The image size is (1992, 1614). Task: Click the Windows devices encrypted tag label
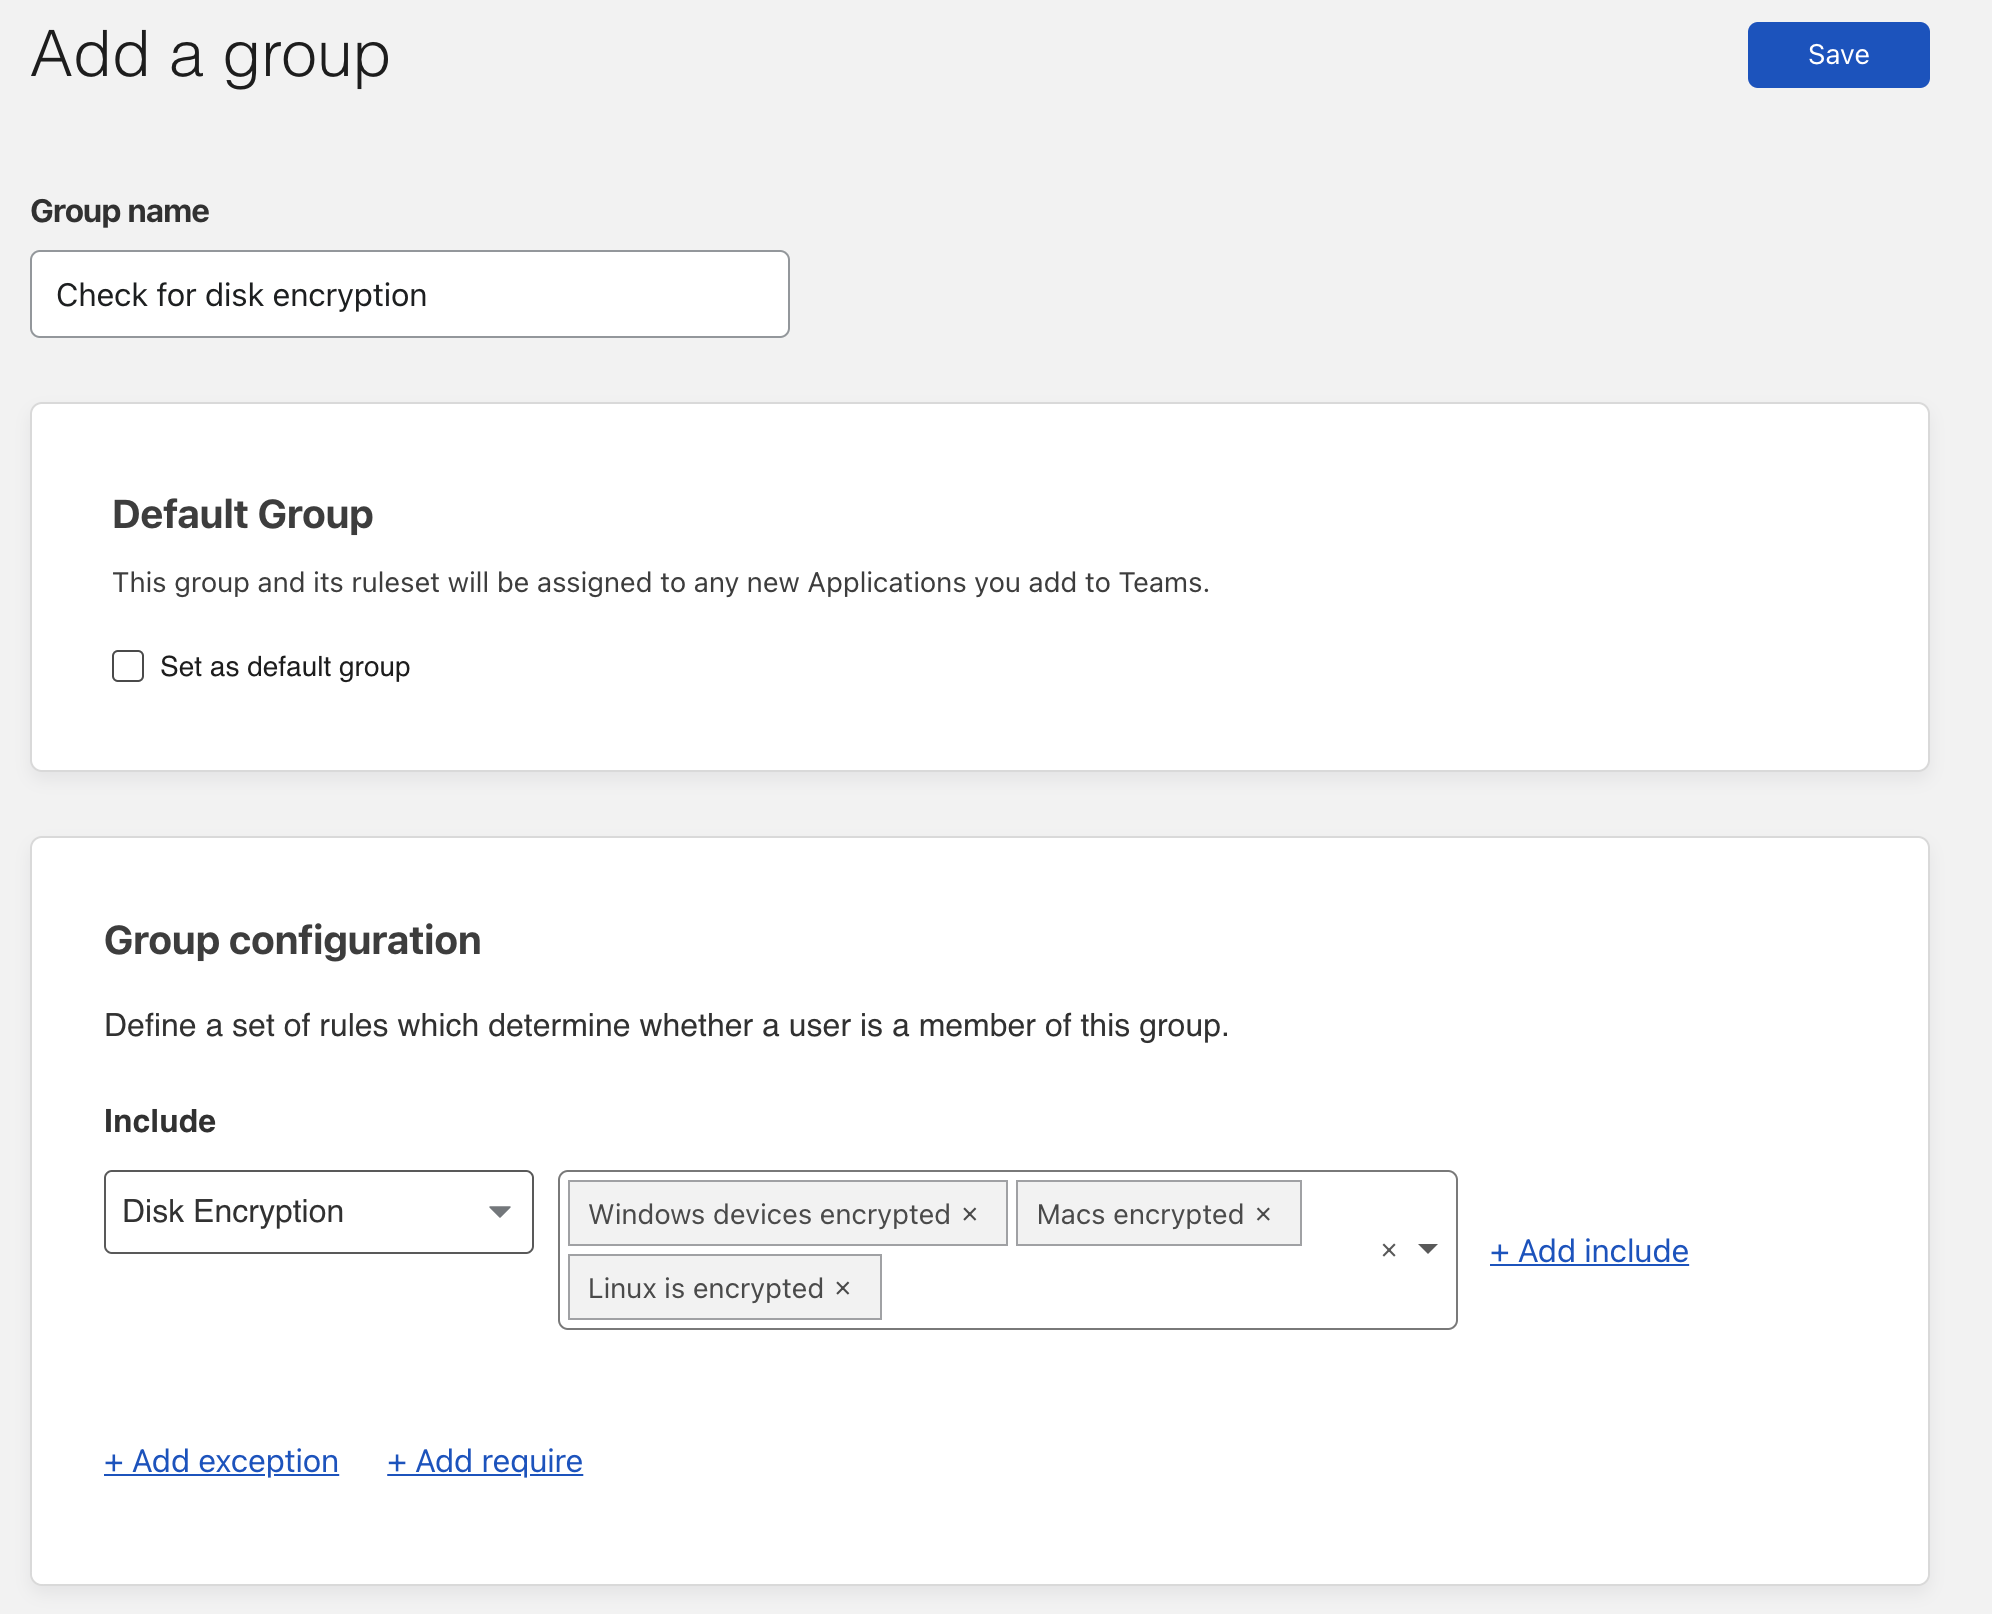[769, 1214]
